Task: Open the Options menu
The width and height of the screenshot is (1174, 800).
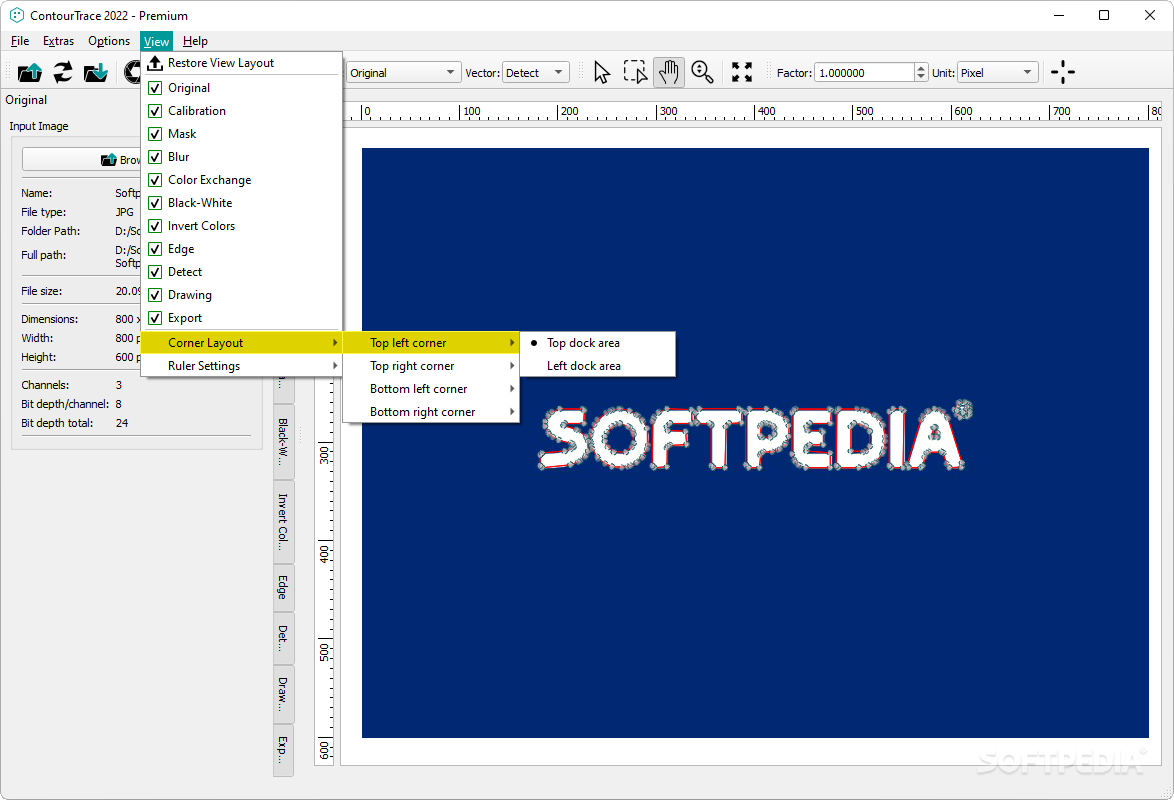Action: coord(109,41)
